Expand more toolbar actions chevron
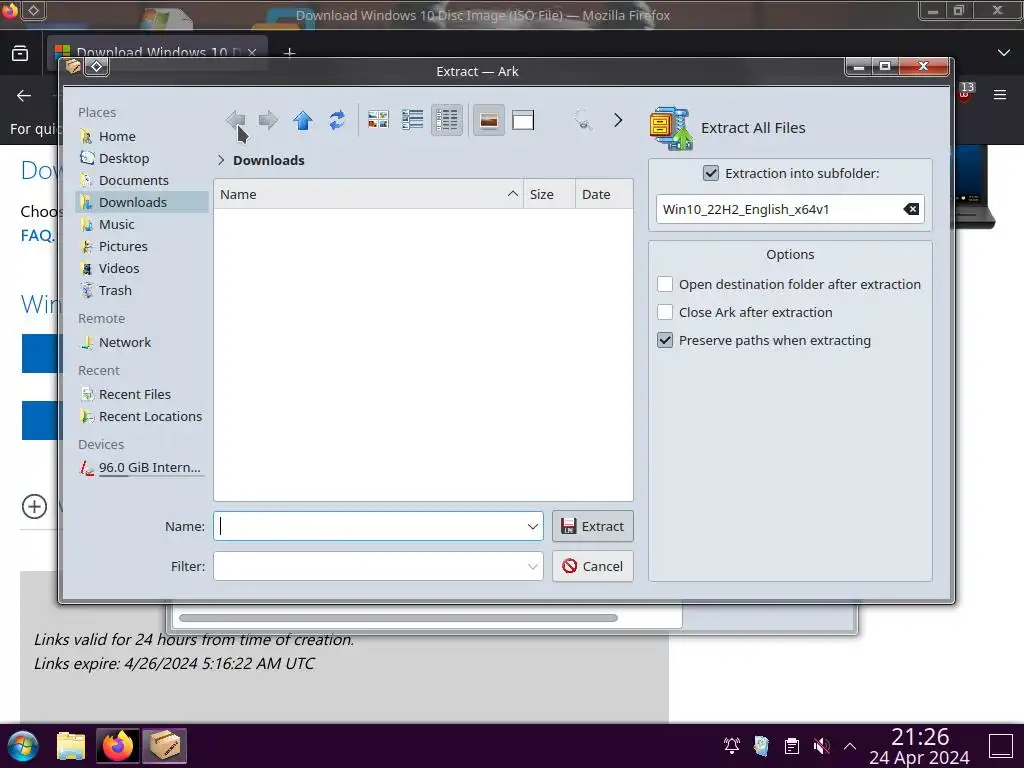Image resolution: width=1024 pixels, height=768 pixels. tap(618, 120)
